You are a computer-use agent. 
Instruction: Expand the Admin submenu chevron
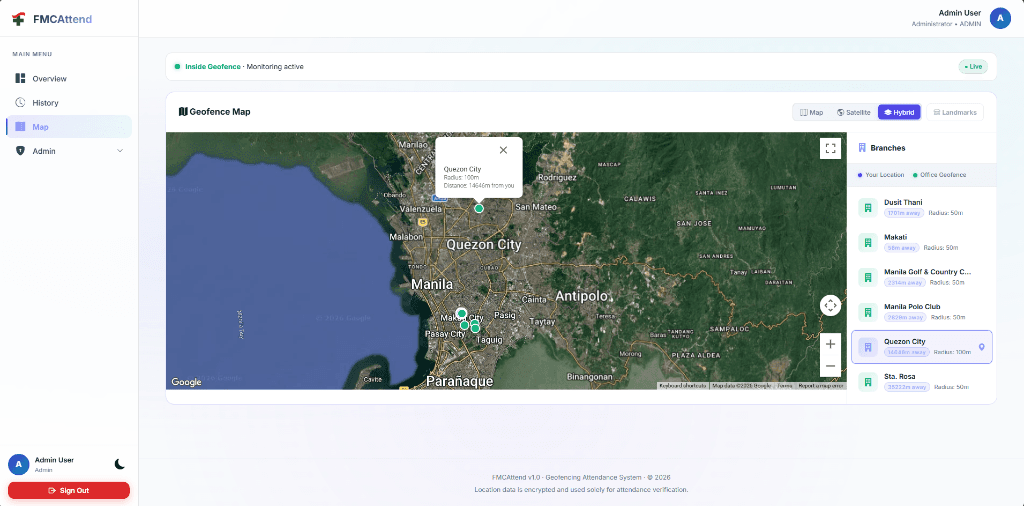[x=120, y=151]
